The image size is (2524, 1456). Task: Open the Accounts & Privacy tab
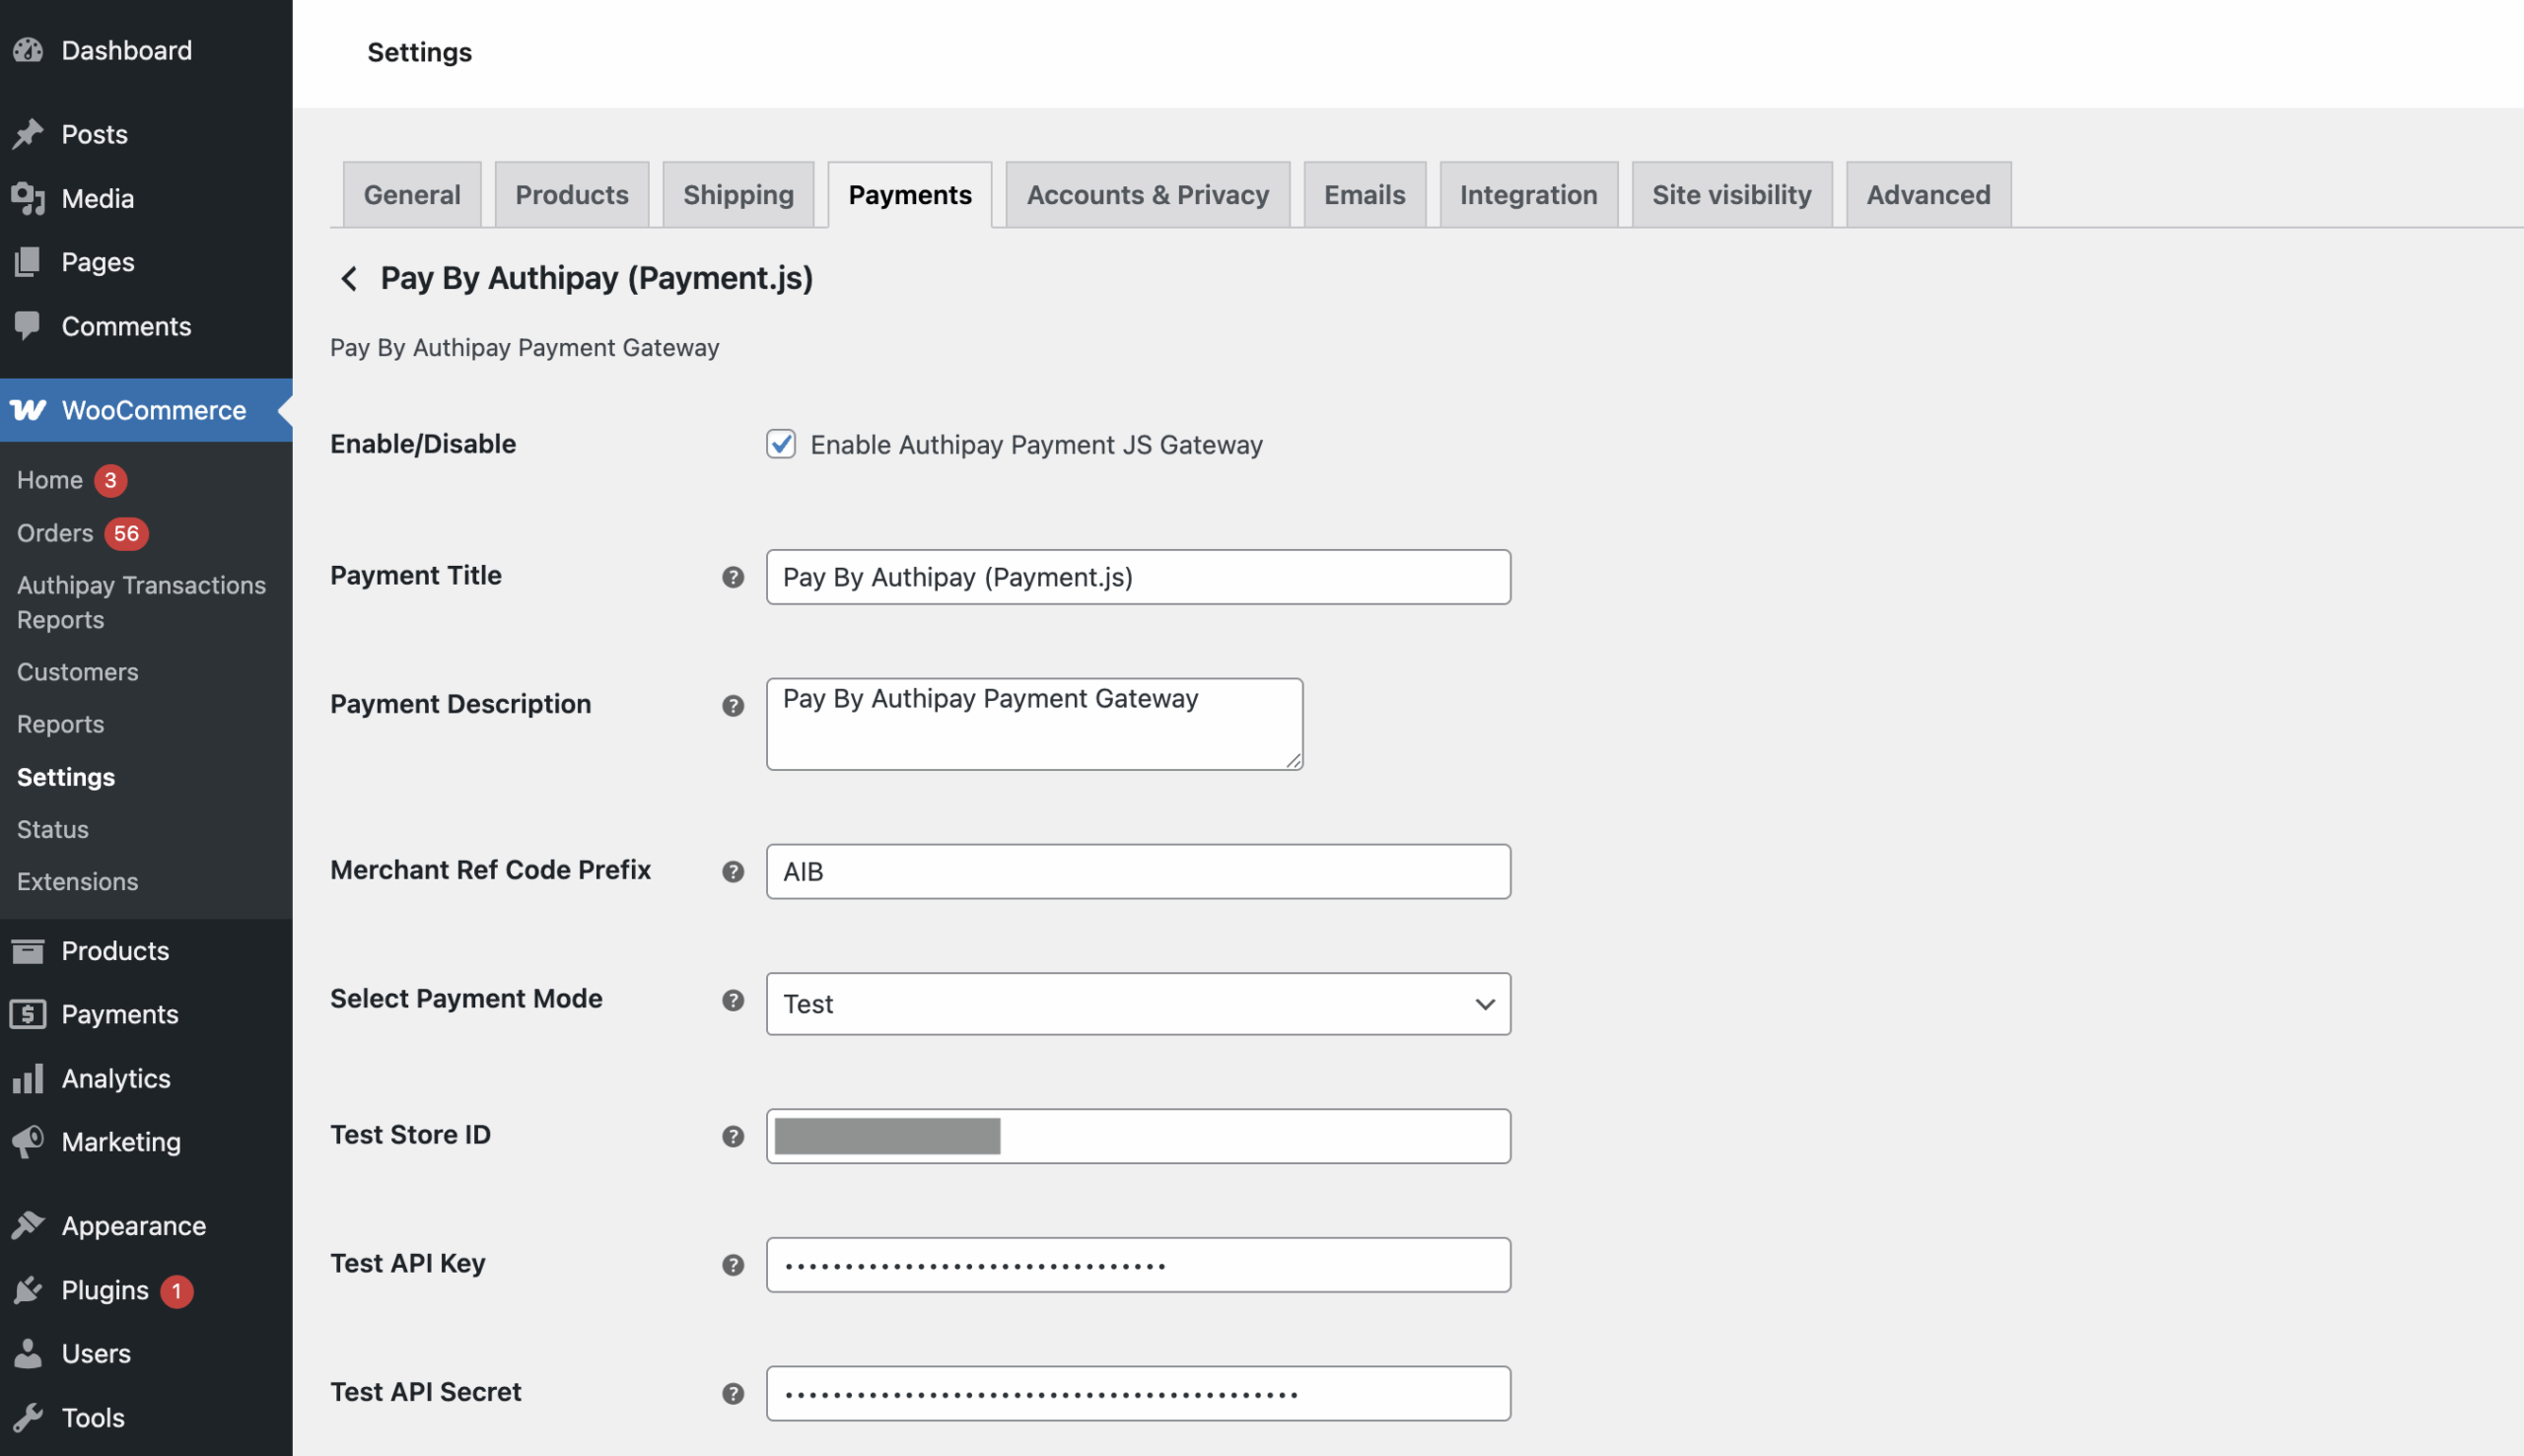point(1148,194)
